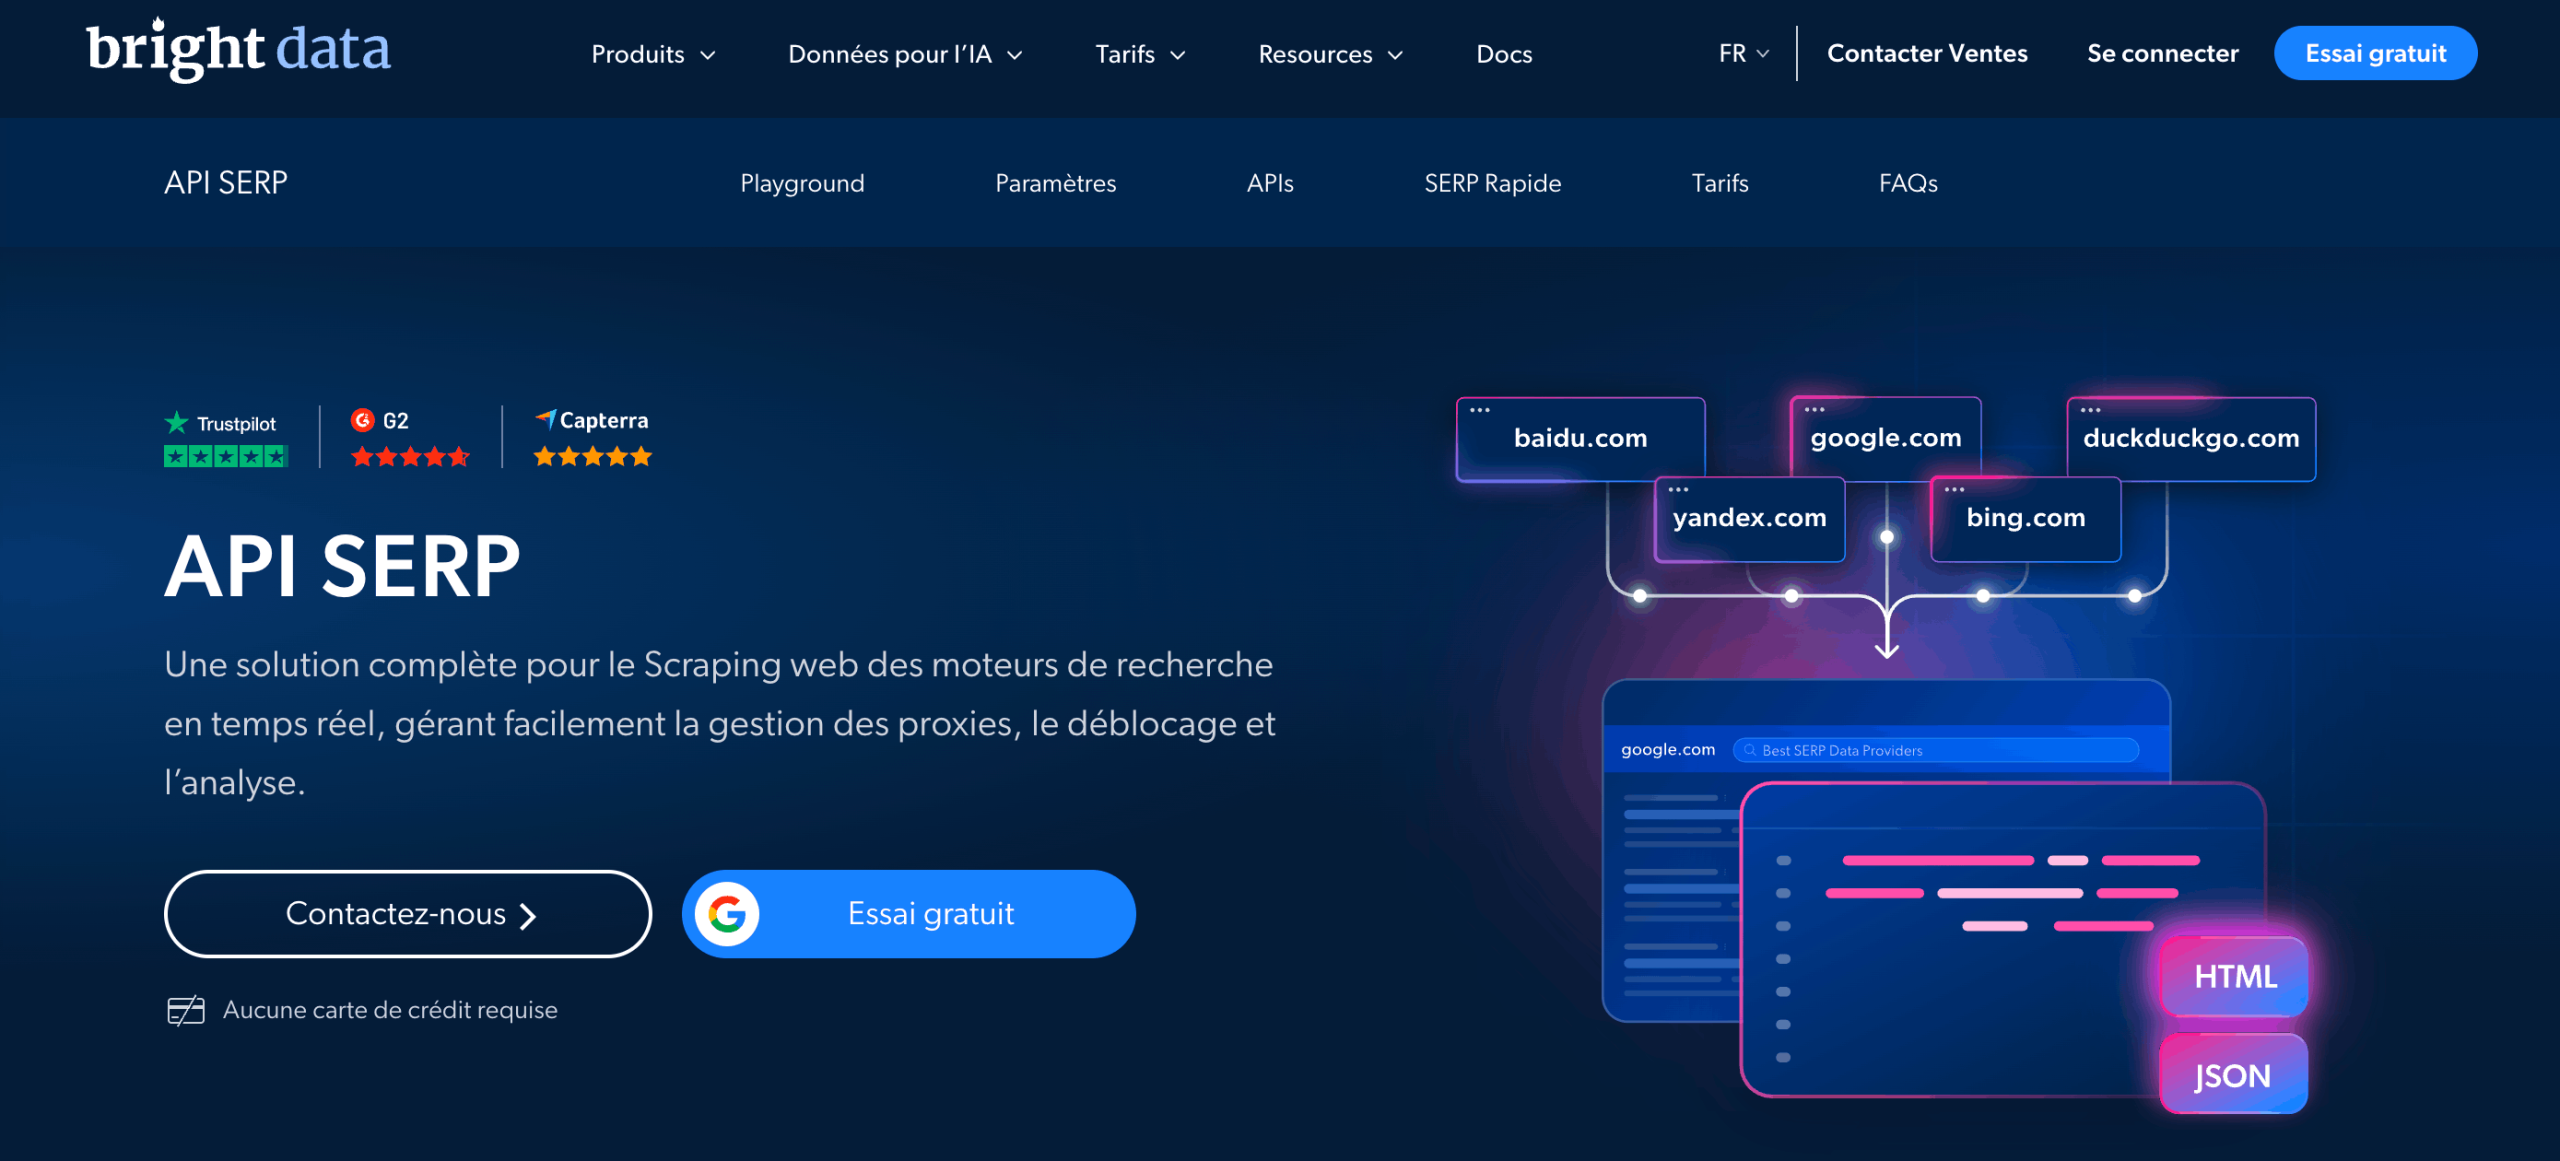Click the JSON format badge
This screenshot has width=2560, height=1161.
coord(2233,1075)
